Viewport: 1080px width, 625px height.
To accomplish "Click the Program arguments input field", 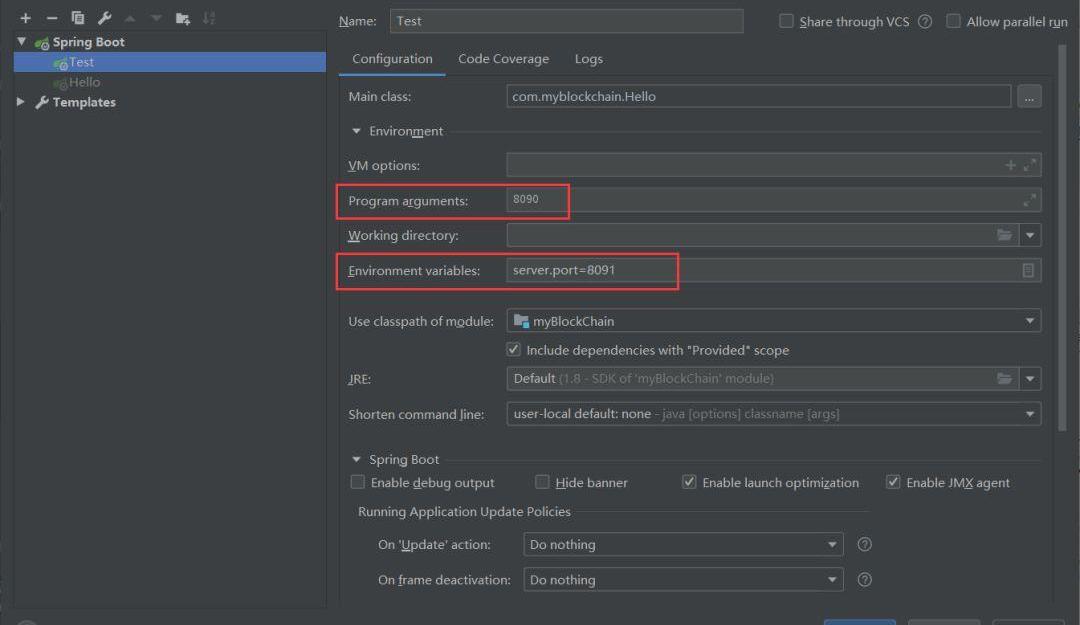I will pos(770,200).
